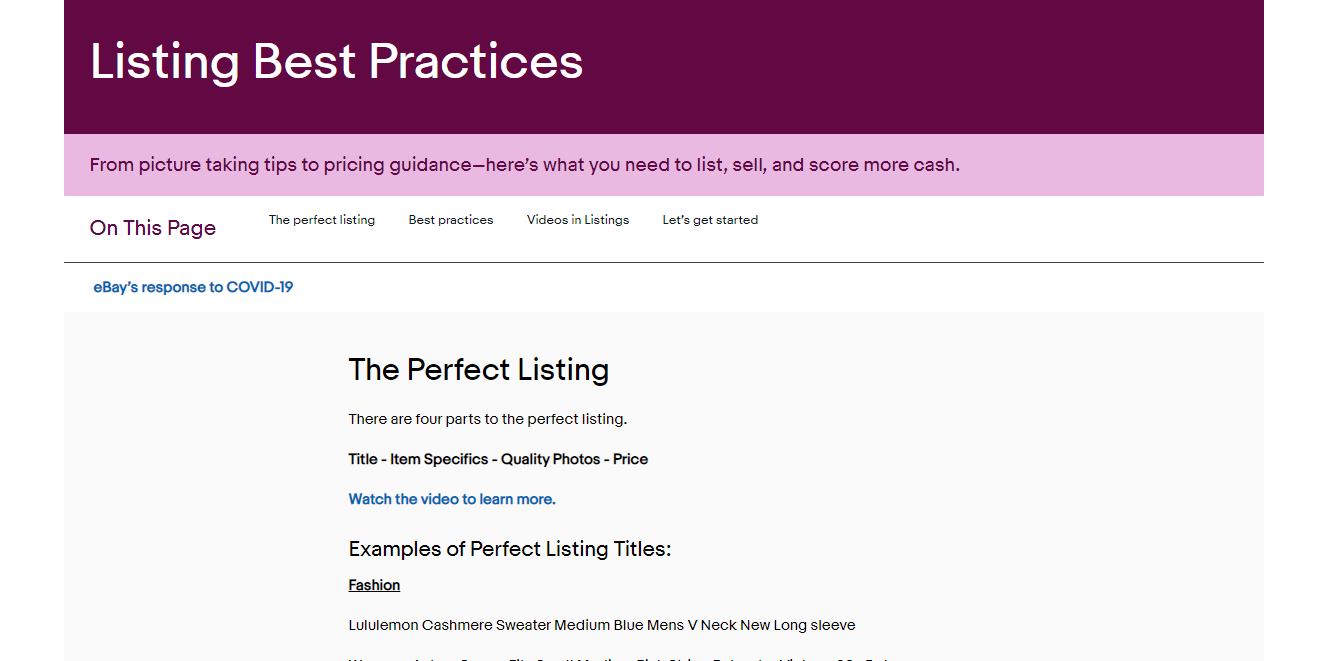The image size is (1327, 661).
Task: Click 'Examples of Perfect Listing Titles' subheading
Action: (510, 549)
